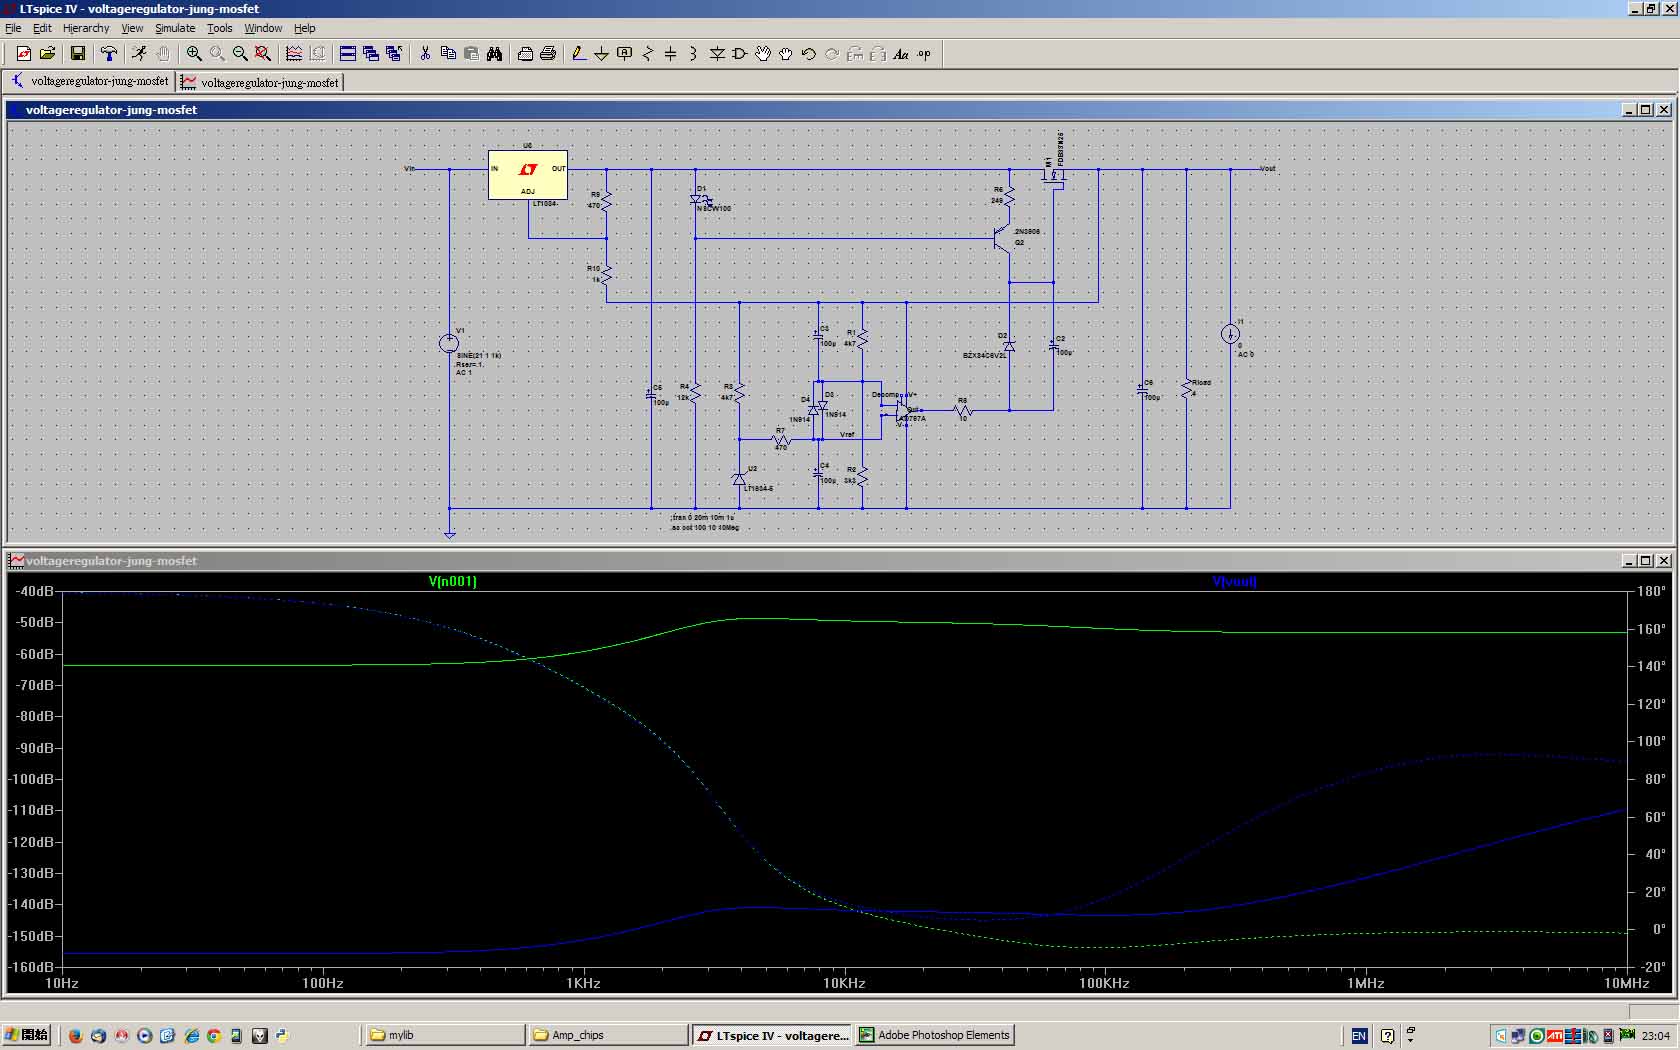Click the EN language indicator
Screen dimensions: 1680x1050
1359,1035
